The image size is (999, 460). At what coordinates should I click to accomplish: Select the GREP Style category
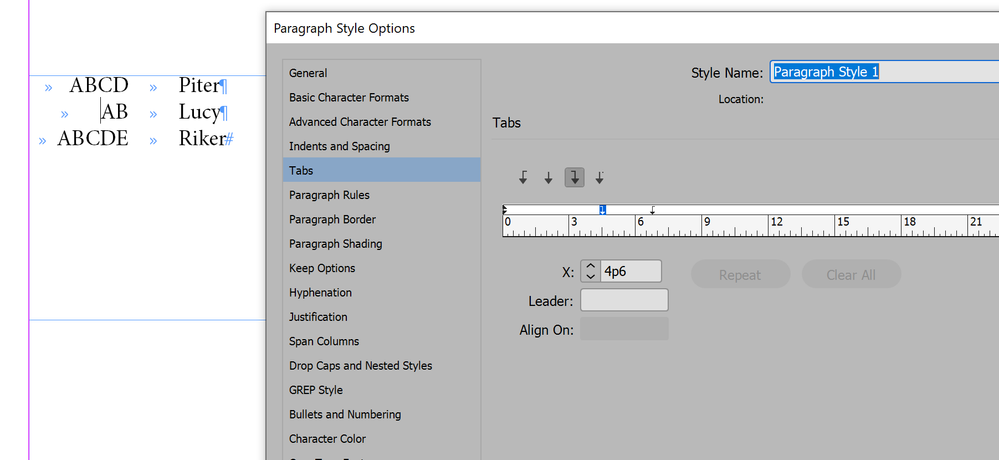(316, 390)
